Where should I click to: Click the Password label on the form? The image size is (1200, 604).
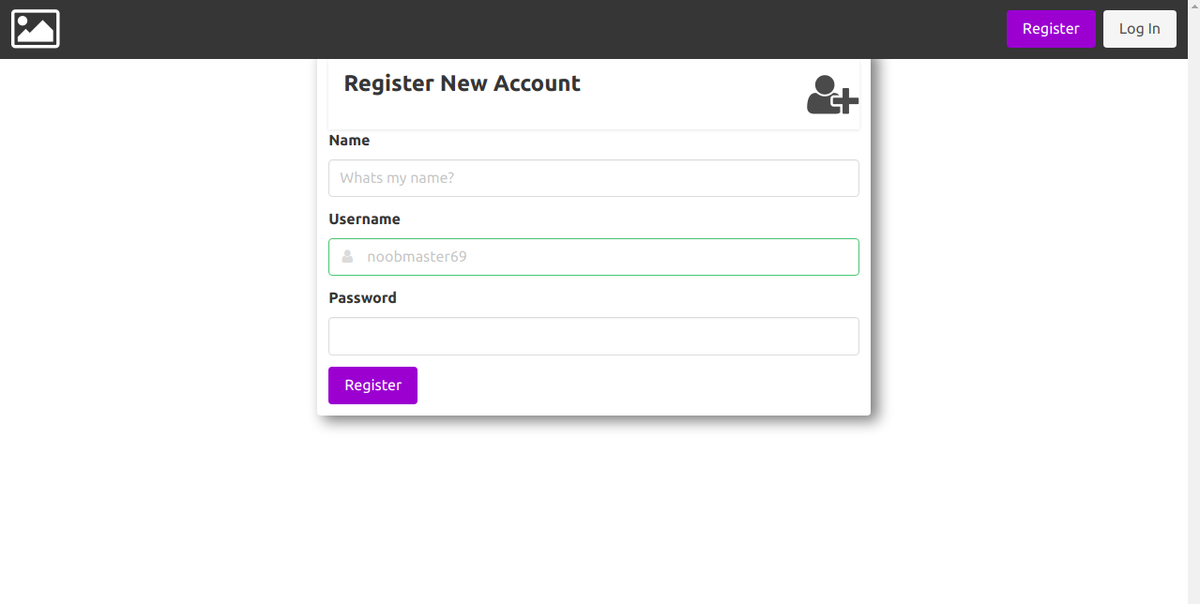coord(362,297)
